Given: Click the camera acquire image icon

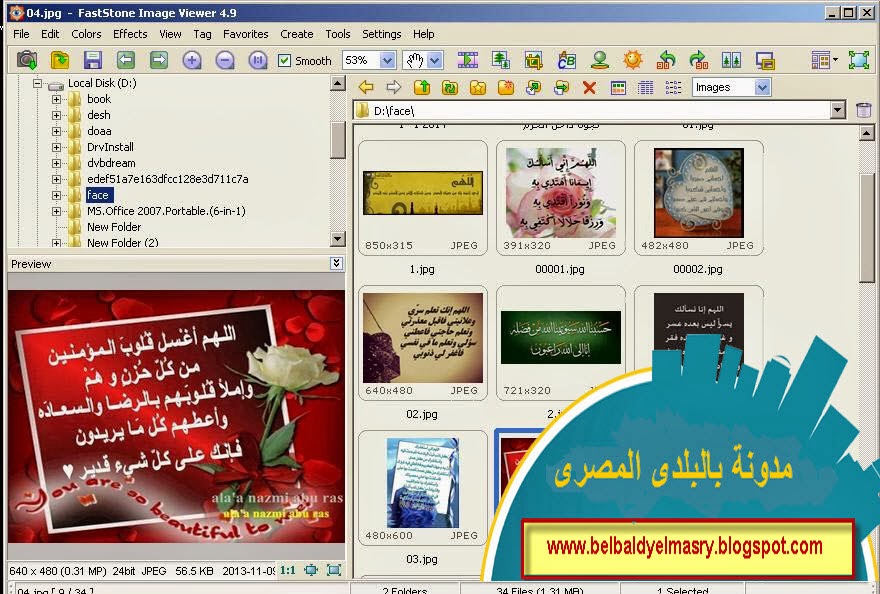Looking at the screenshot, I should tap(26, 60).
